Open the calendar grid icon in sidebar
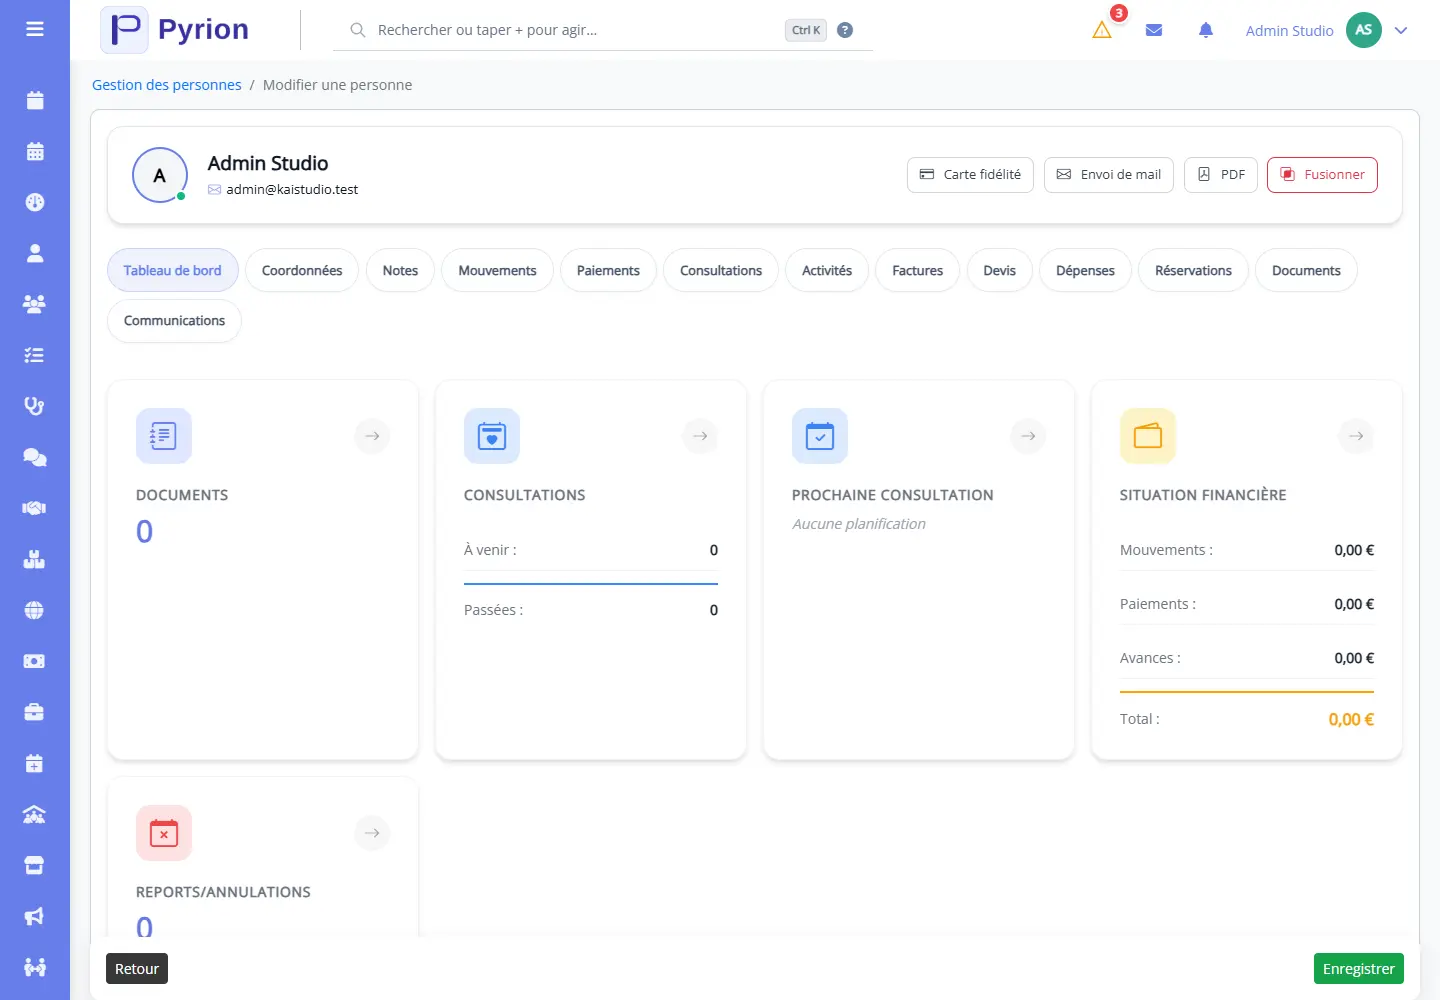The height and width of the screenshot is (1000, 1440). [35, 151]
